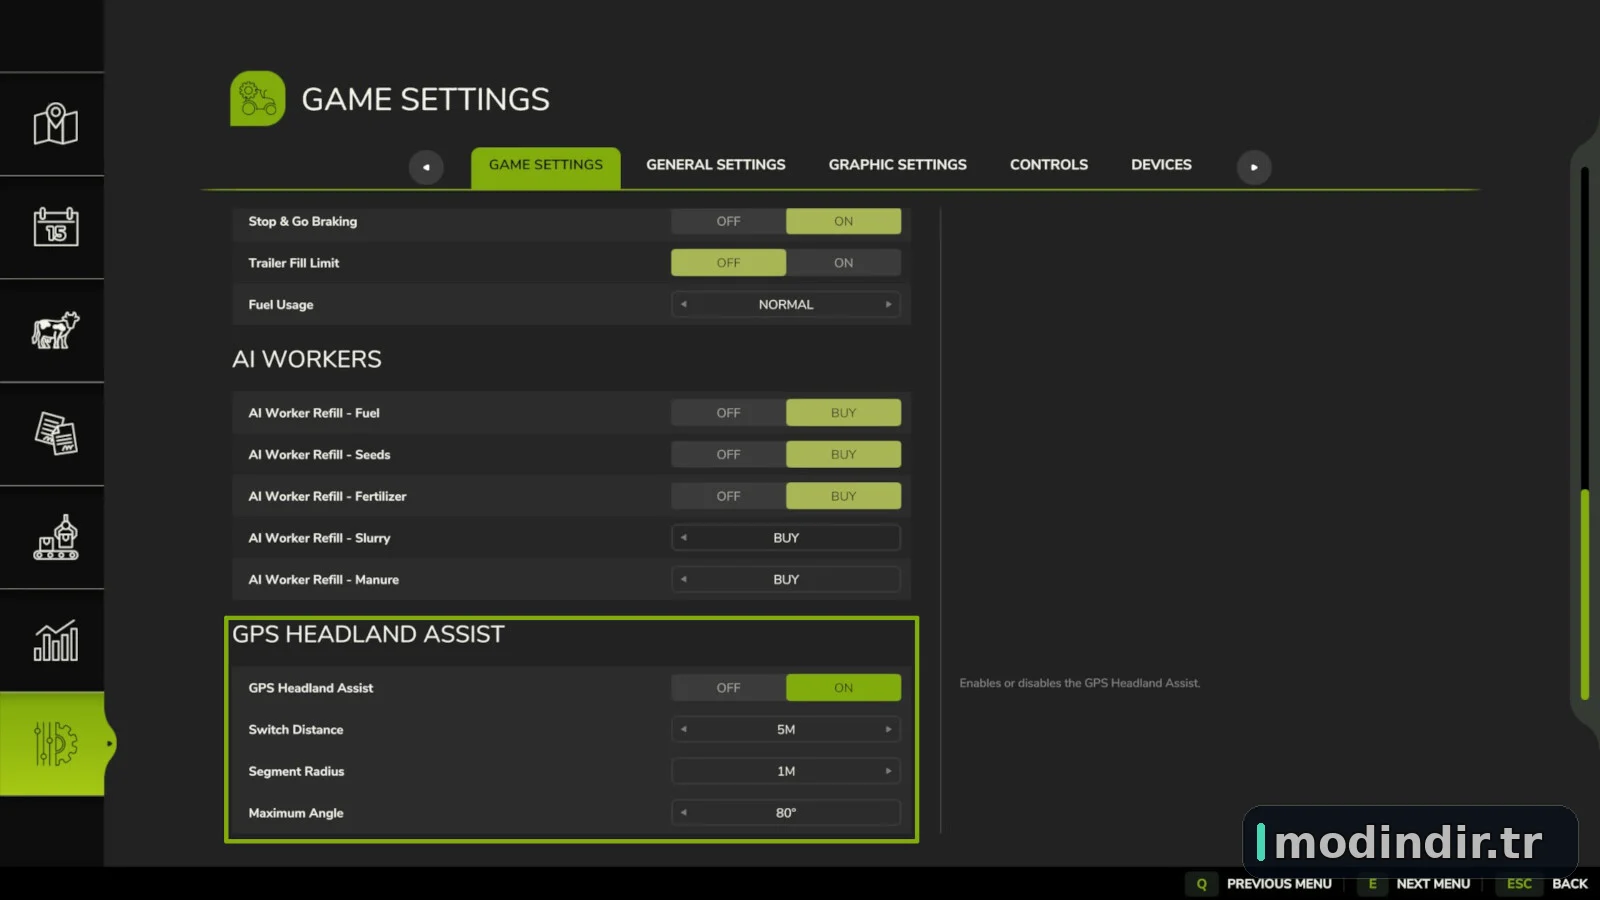The image size is (1600, 900).
Task: Open the statistics chart icon
Action: click(x=55, y=640)
